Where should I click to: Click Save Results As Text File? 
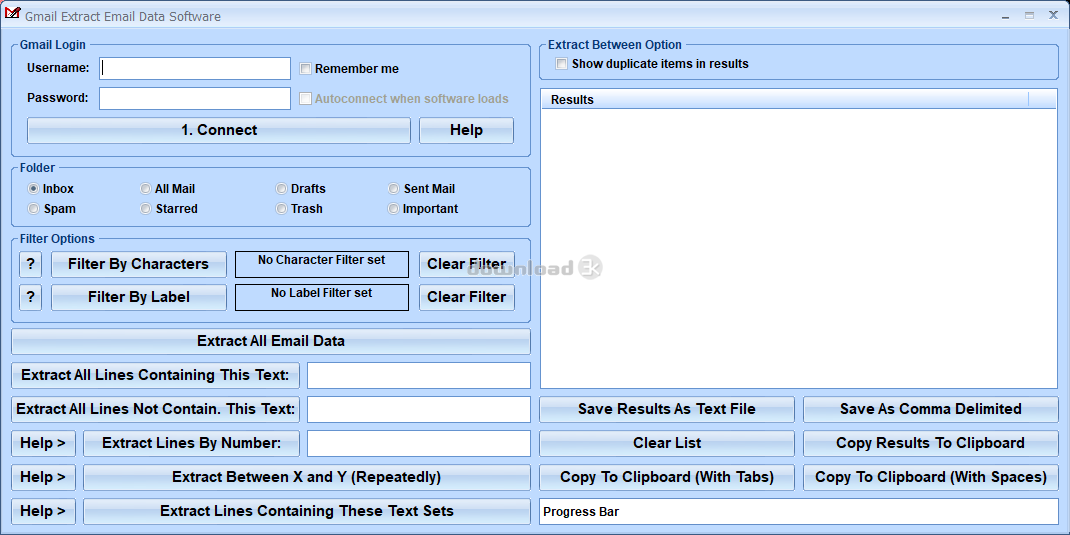(x=667, y=409)
